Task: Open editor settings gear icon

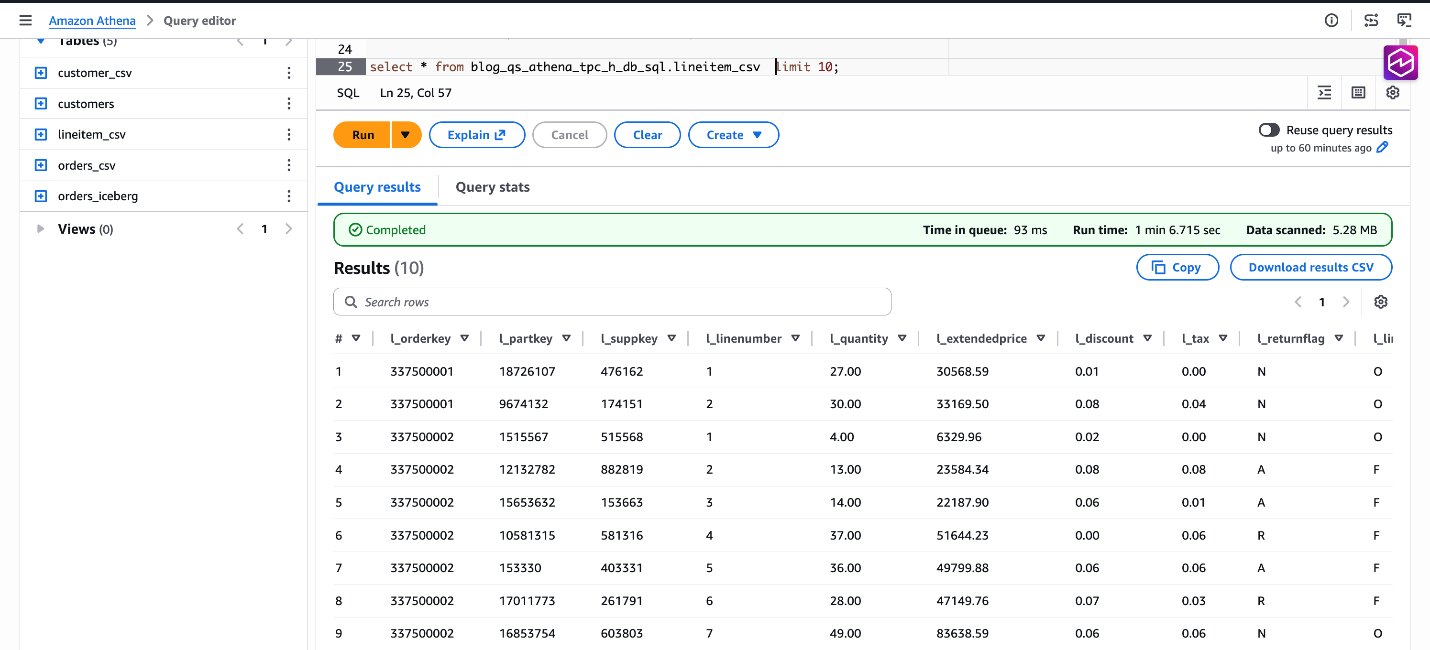Action: point(1392,93)
